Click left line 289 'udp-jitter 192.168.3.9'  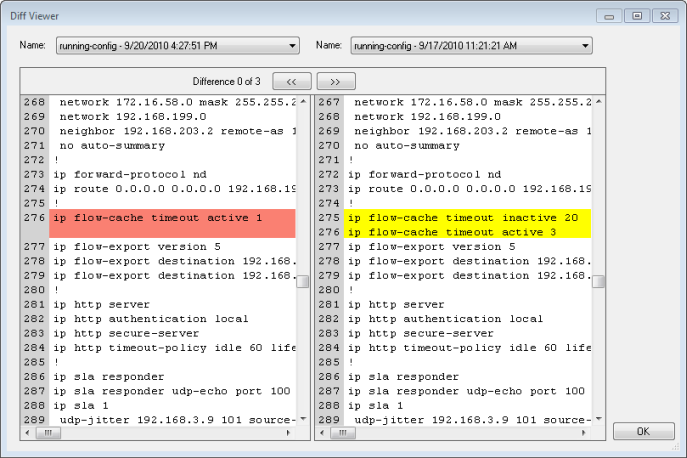point(178,420)
